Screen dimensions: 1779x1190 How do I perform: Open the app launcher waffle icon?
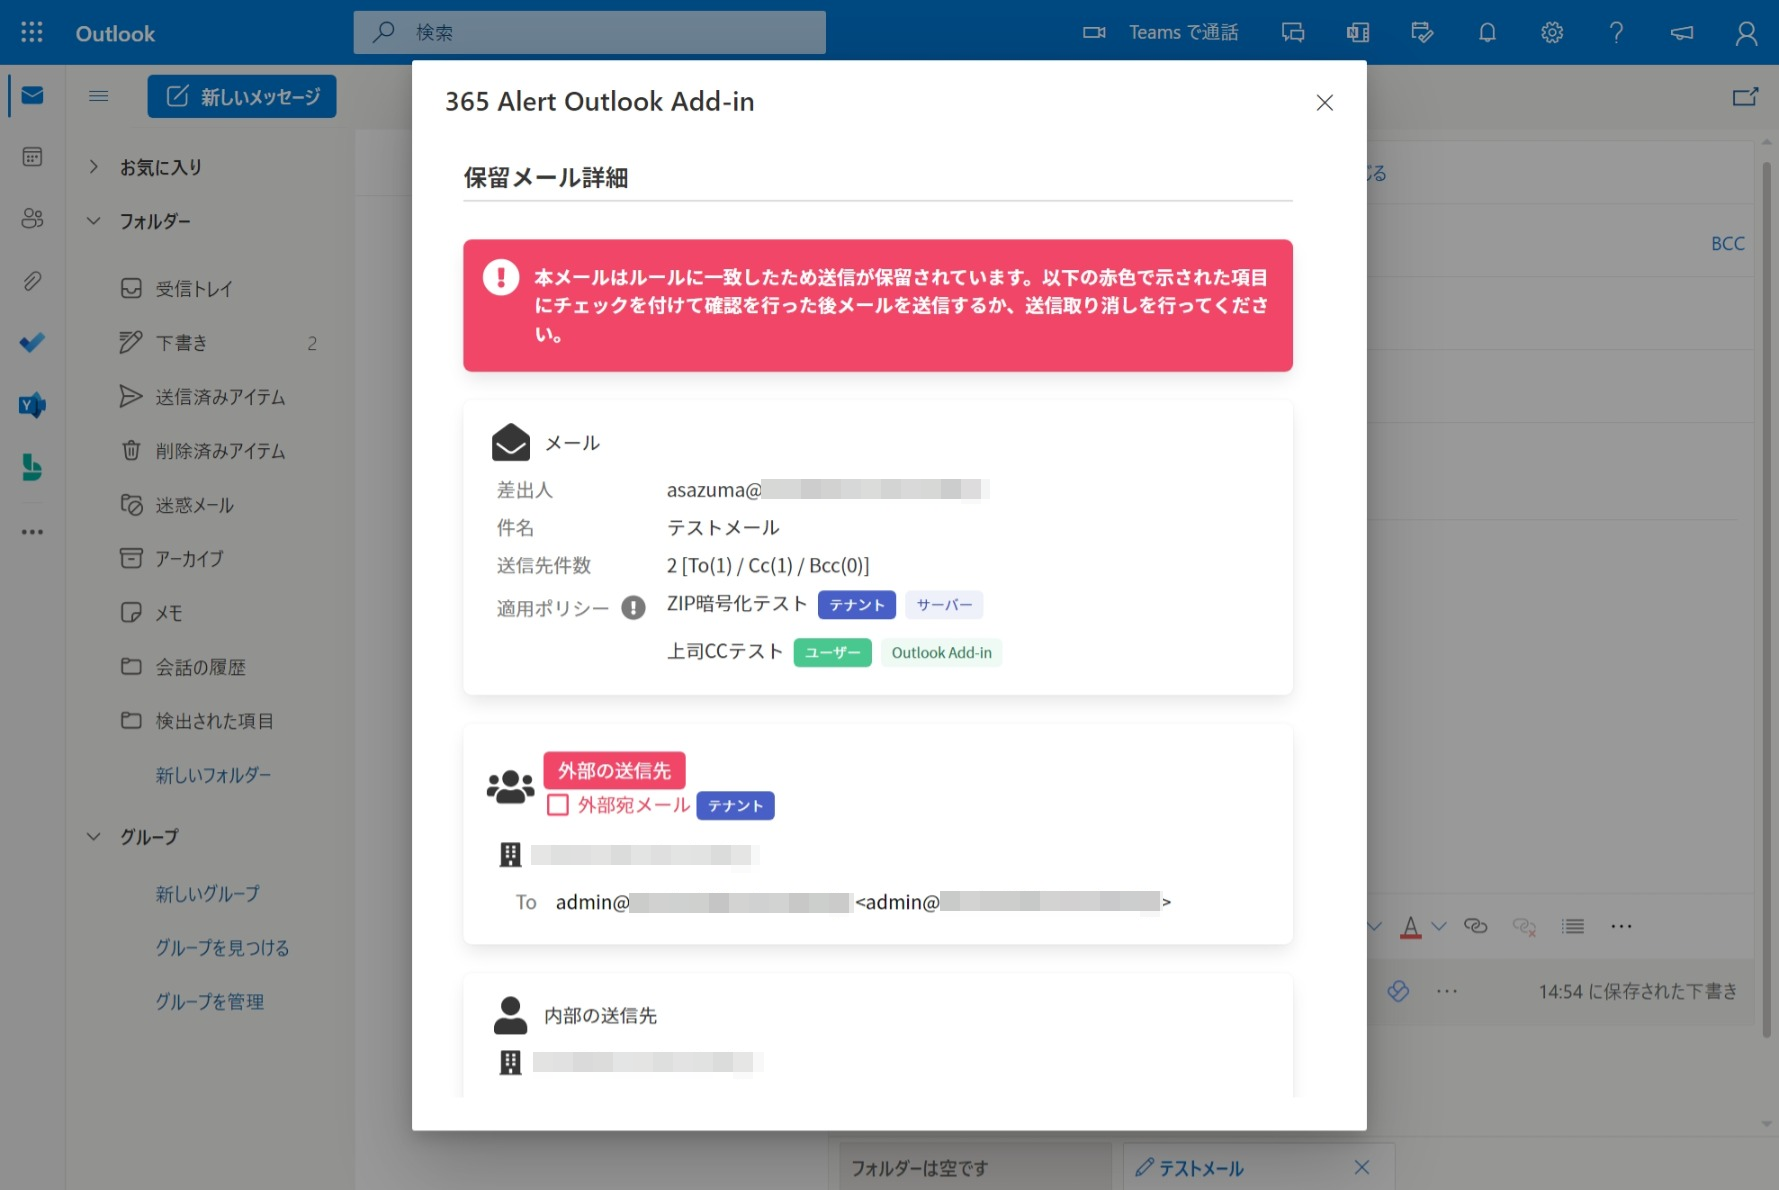(32, 32)
